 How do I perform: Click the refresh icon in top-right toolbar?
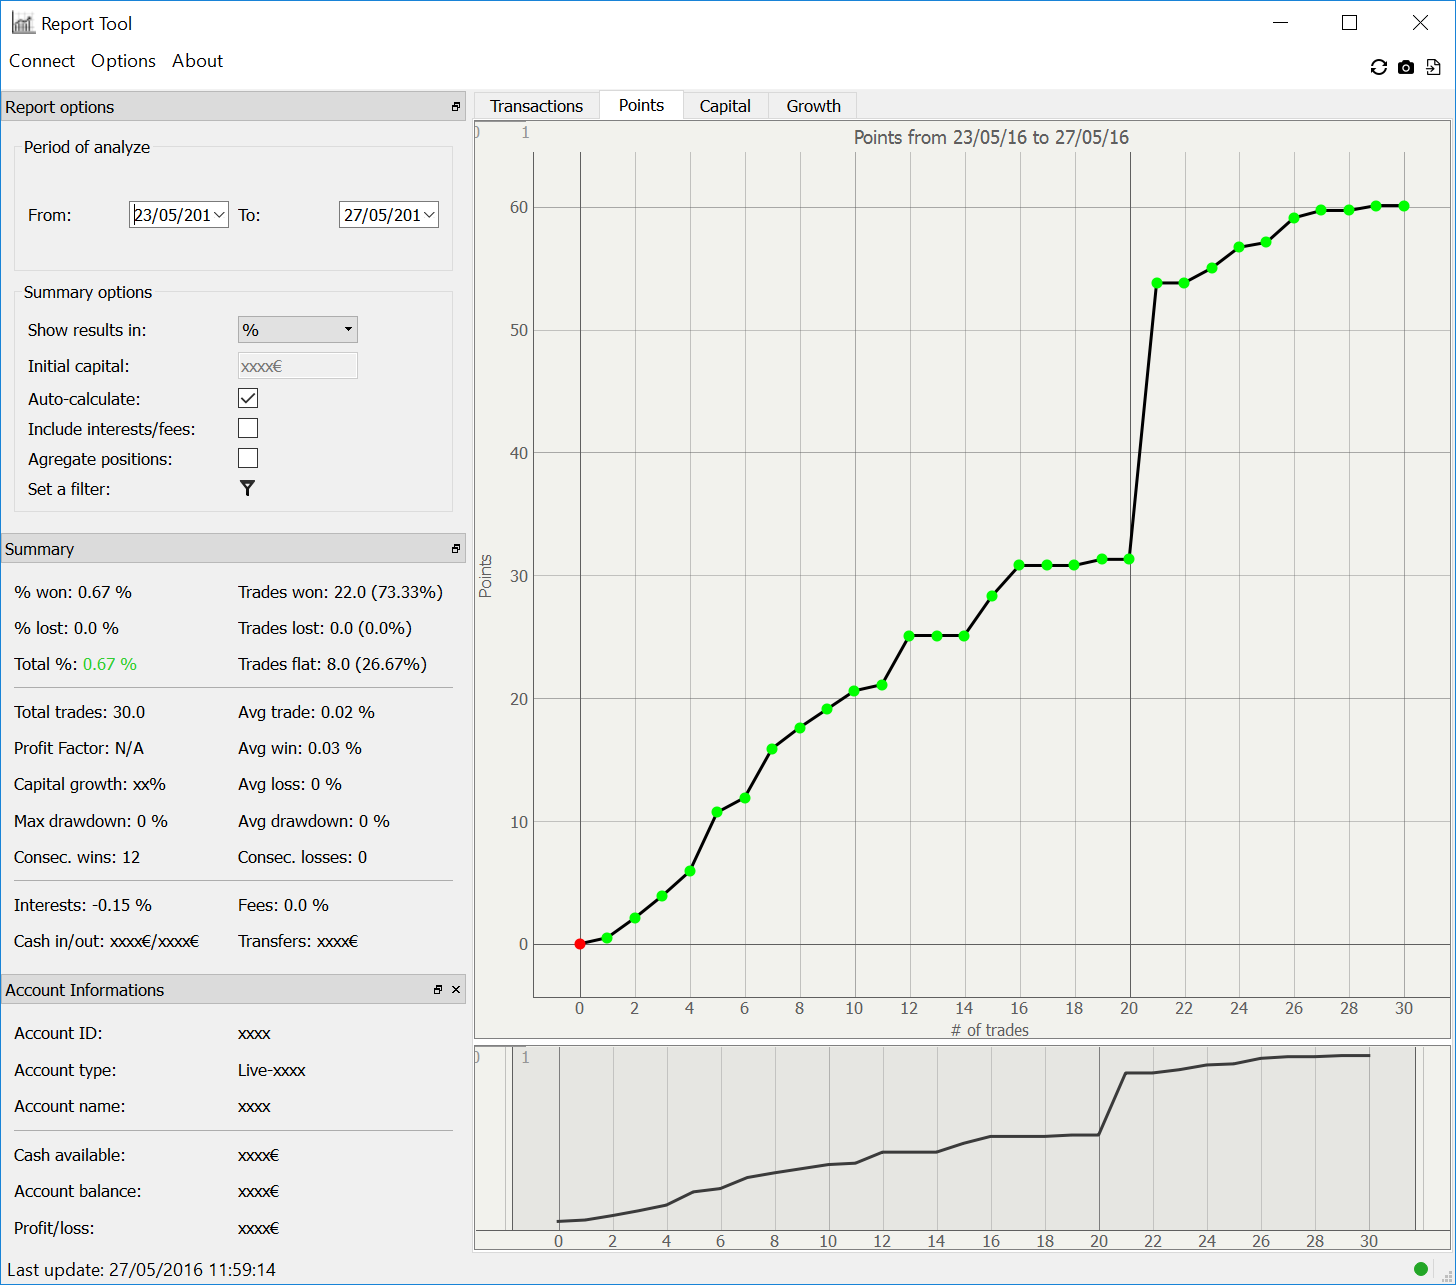click(1378, 67)
